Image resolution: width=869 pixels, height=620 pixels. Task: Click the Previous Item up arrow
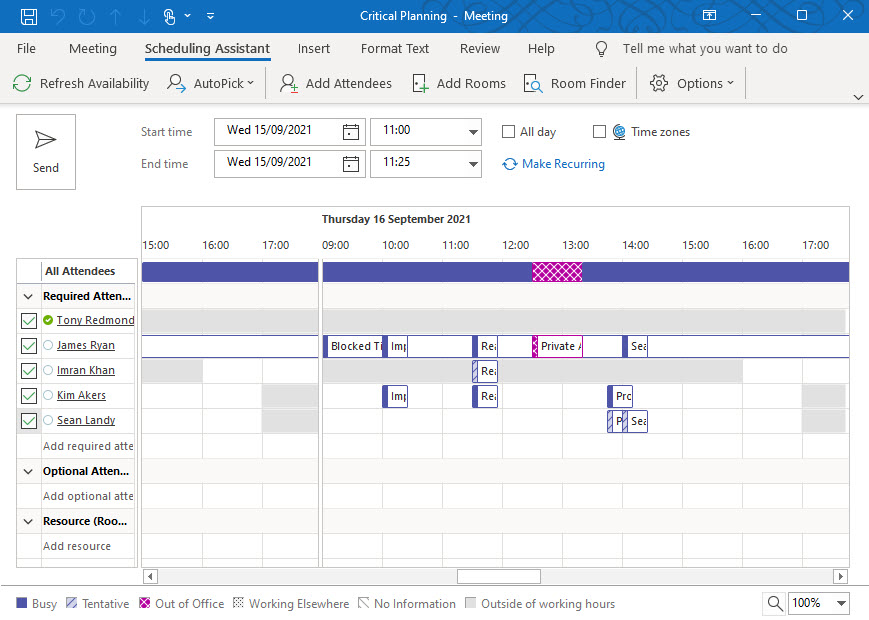point(116,16)
